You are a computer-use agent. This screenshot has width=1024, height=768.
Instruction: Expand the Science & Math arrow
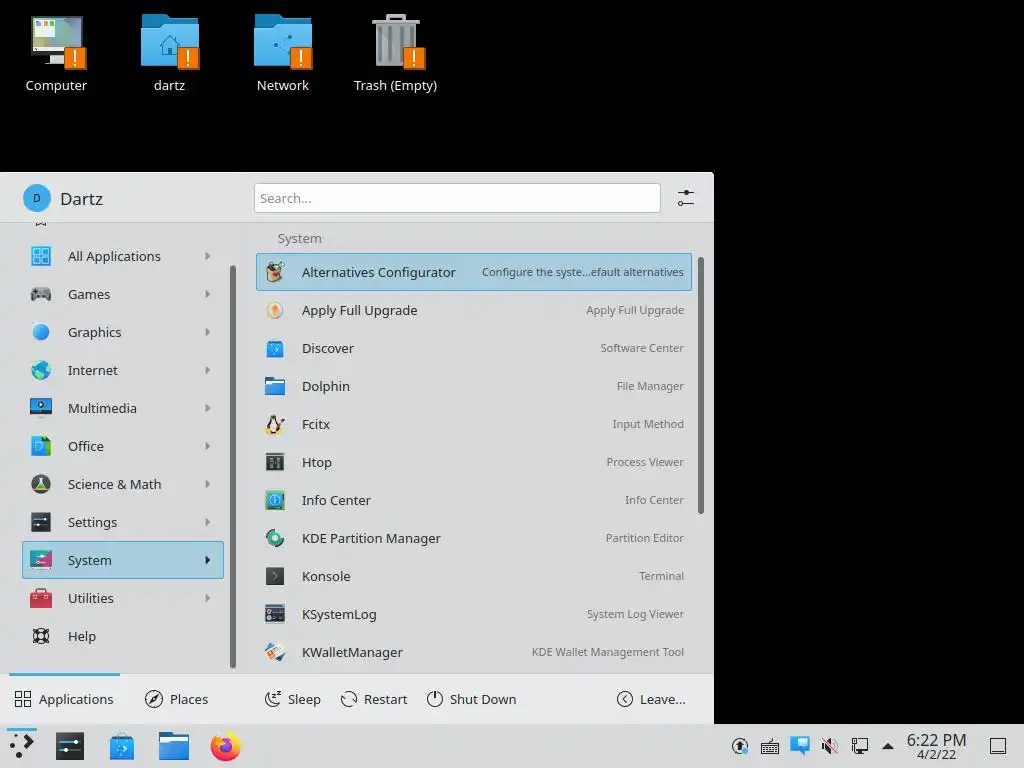click(208, 484)
